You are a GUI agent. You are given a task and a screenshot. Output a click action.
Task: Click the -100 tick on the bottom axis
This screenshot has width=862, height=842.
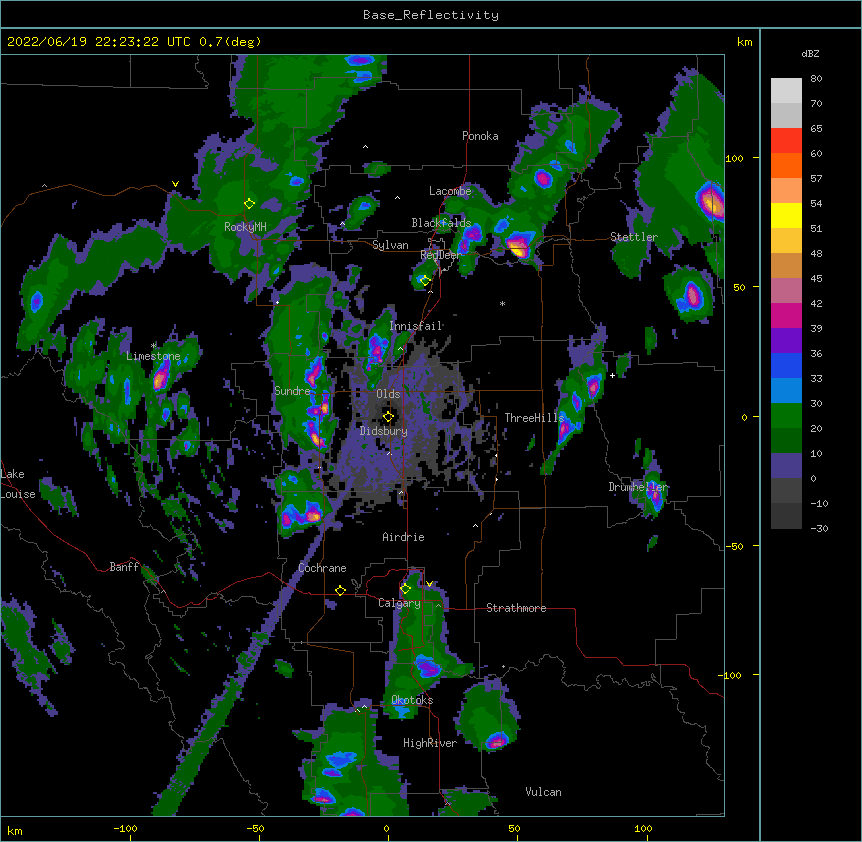pos(125,829)
